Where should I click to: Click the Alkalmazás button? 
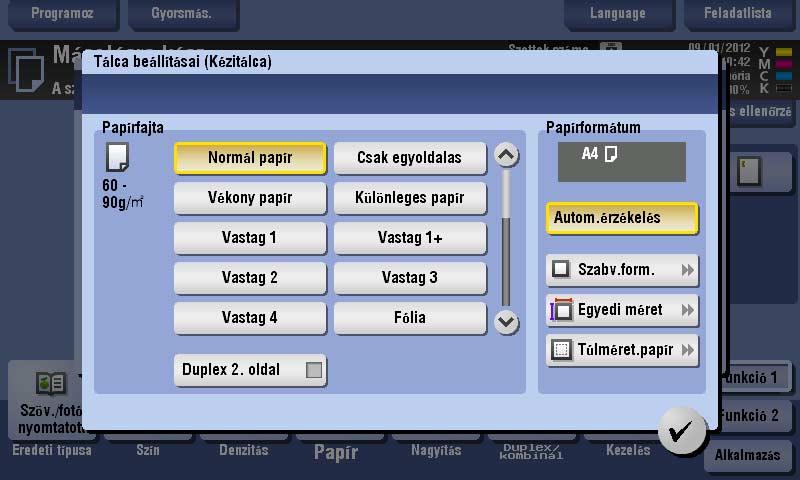747,455
